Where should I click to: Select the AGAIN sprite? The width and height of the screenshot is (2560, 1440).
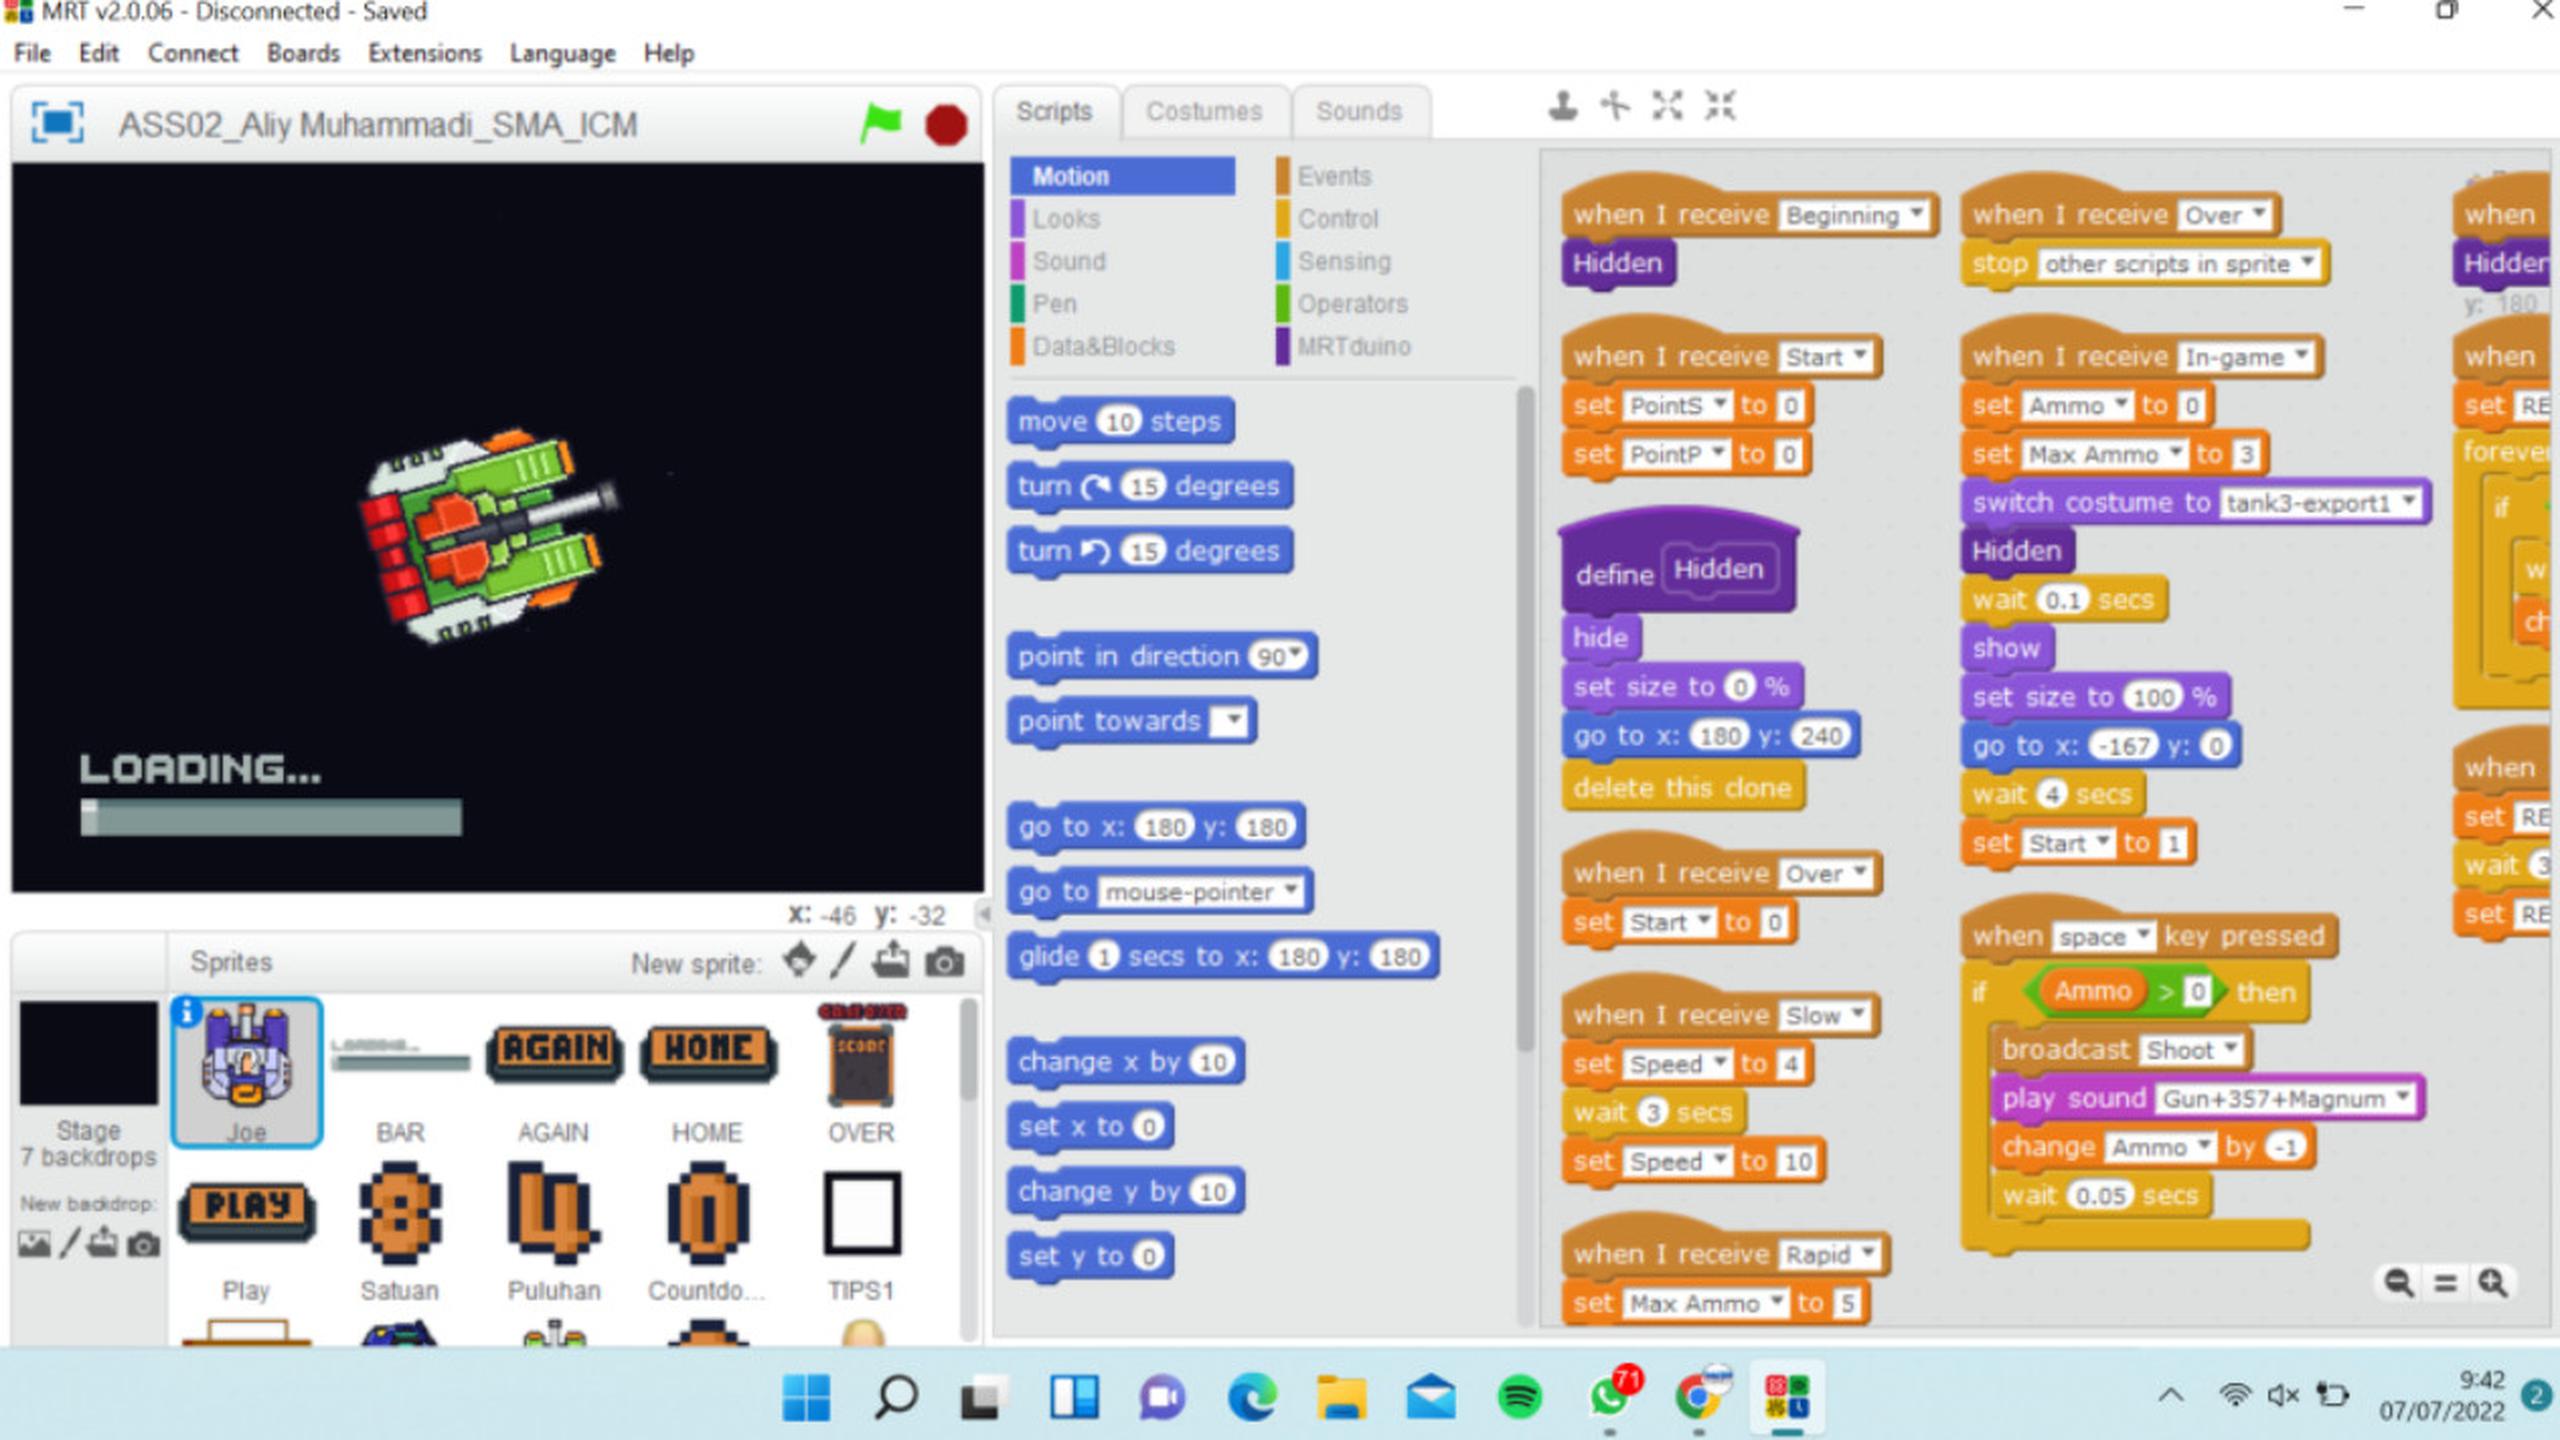point(554,1073)
